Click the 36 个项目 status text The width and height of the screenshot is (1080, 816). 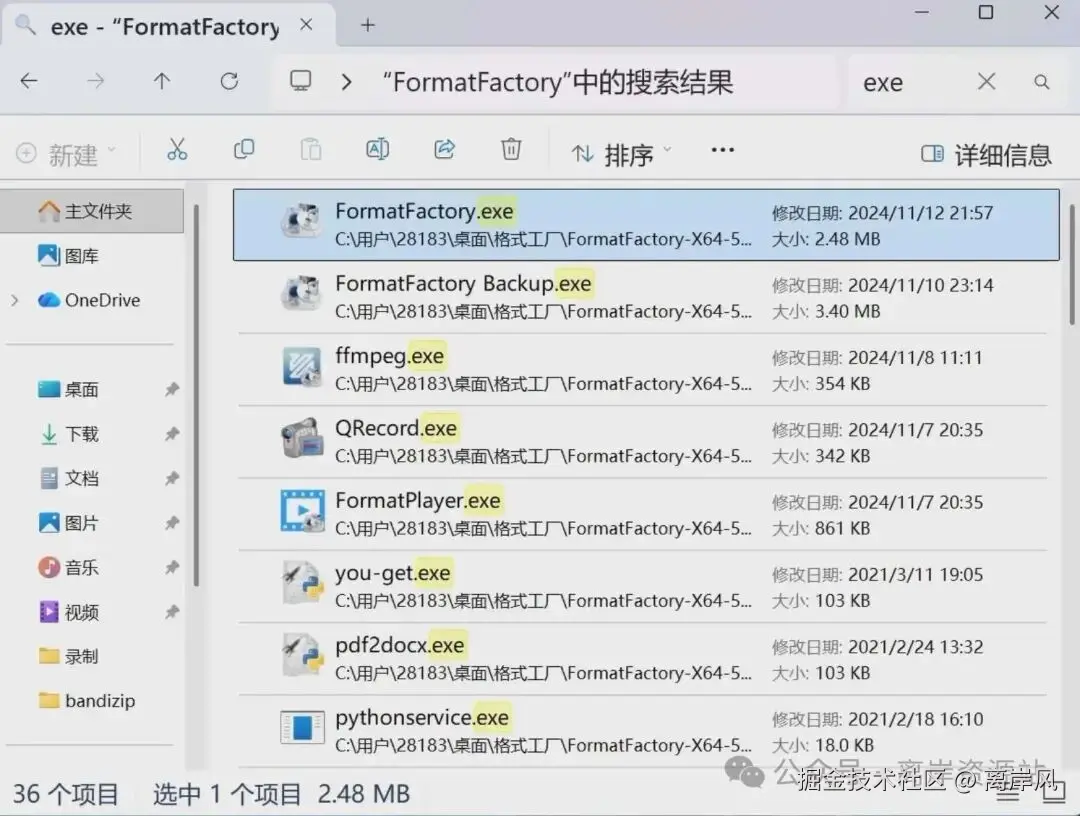(65, 793)
